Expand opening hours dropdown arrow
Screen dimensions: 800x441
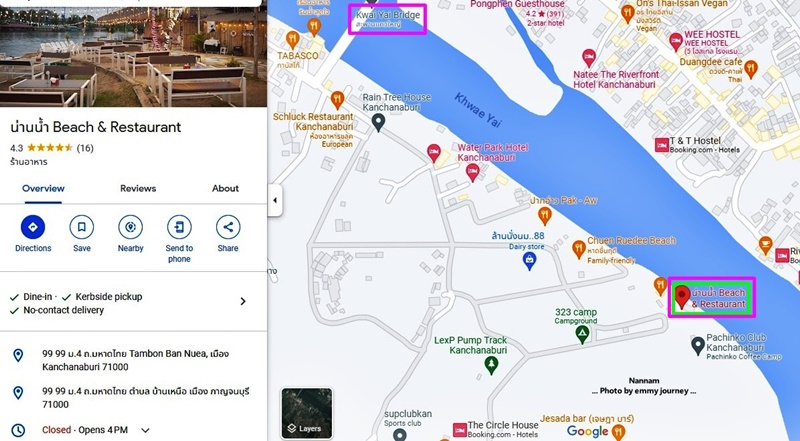pos(145,430)
